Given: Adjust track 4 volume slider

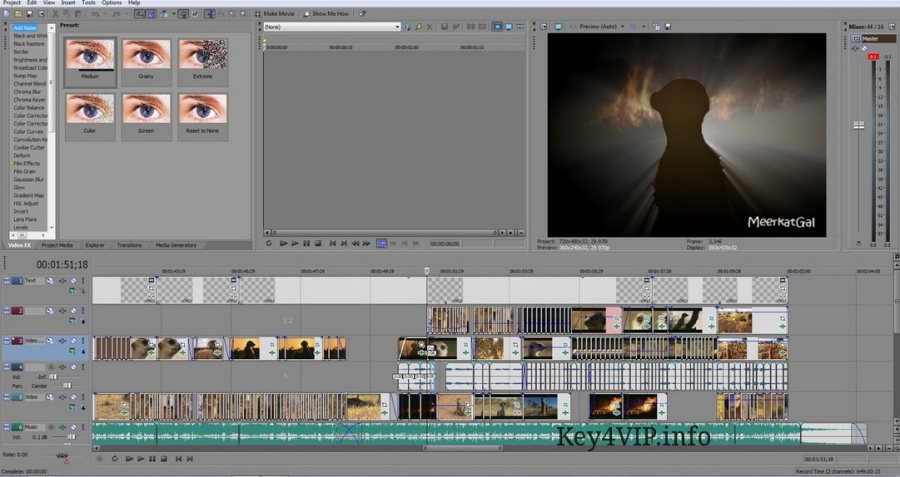Looking at the screenshot, I should click(x=53, y=377).
